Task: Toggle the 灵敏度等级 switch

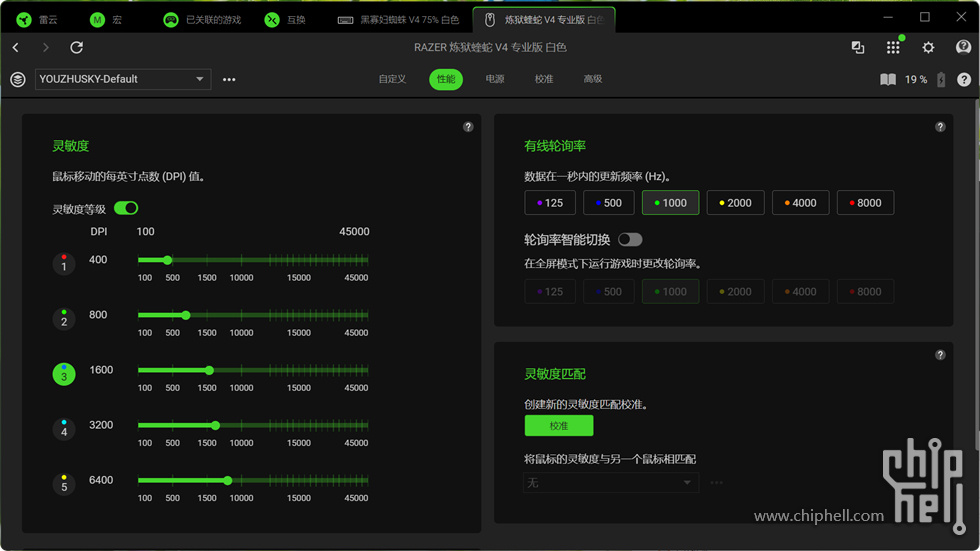Action: click(126, 208)
